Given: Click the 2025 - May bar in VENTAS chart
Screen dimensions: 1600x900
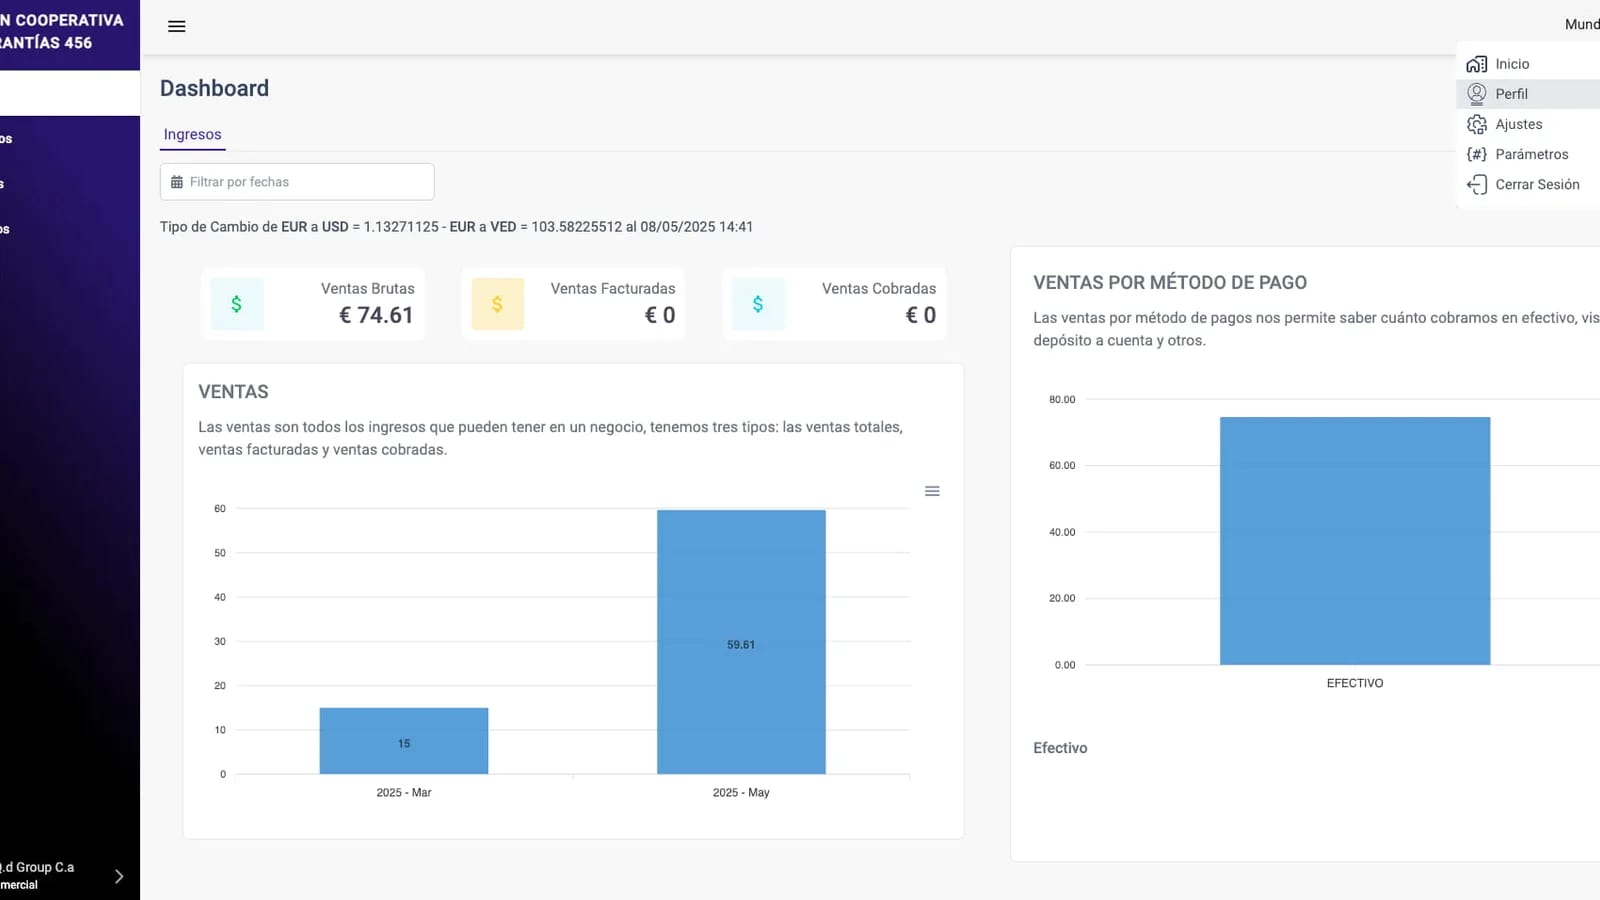Looking at the screenshot, I should [741, 642].
